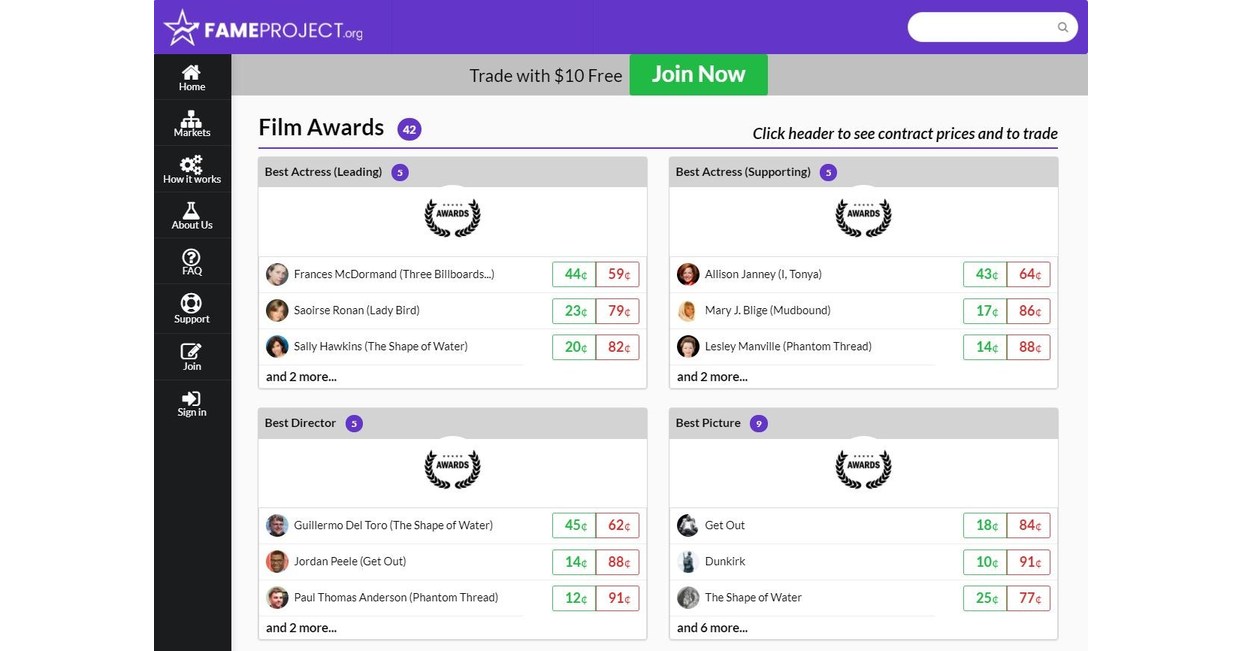Click Lesley Manville's avatar

tap(688, 346)
